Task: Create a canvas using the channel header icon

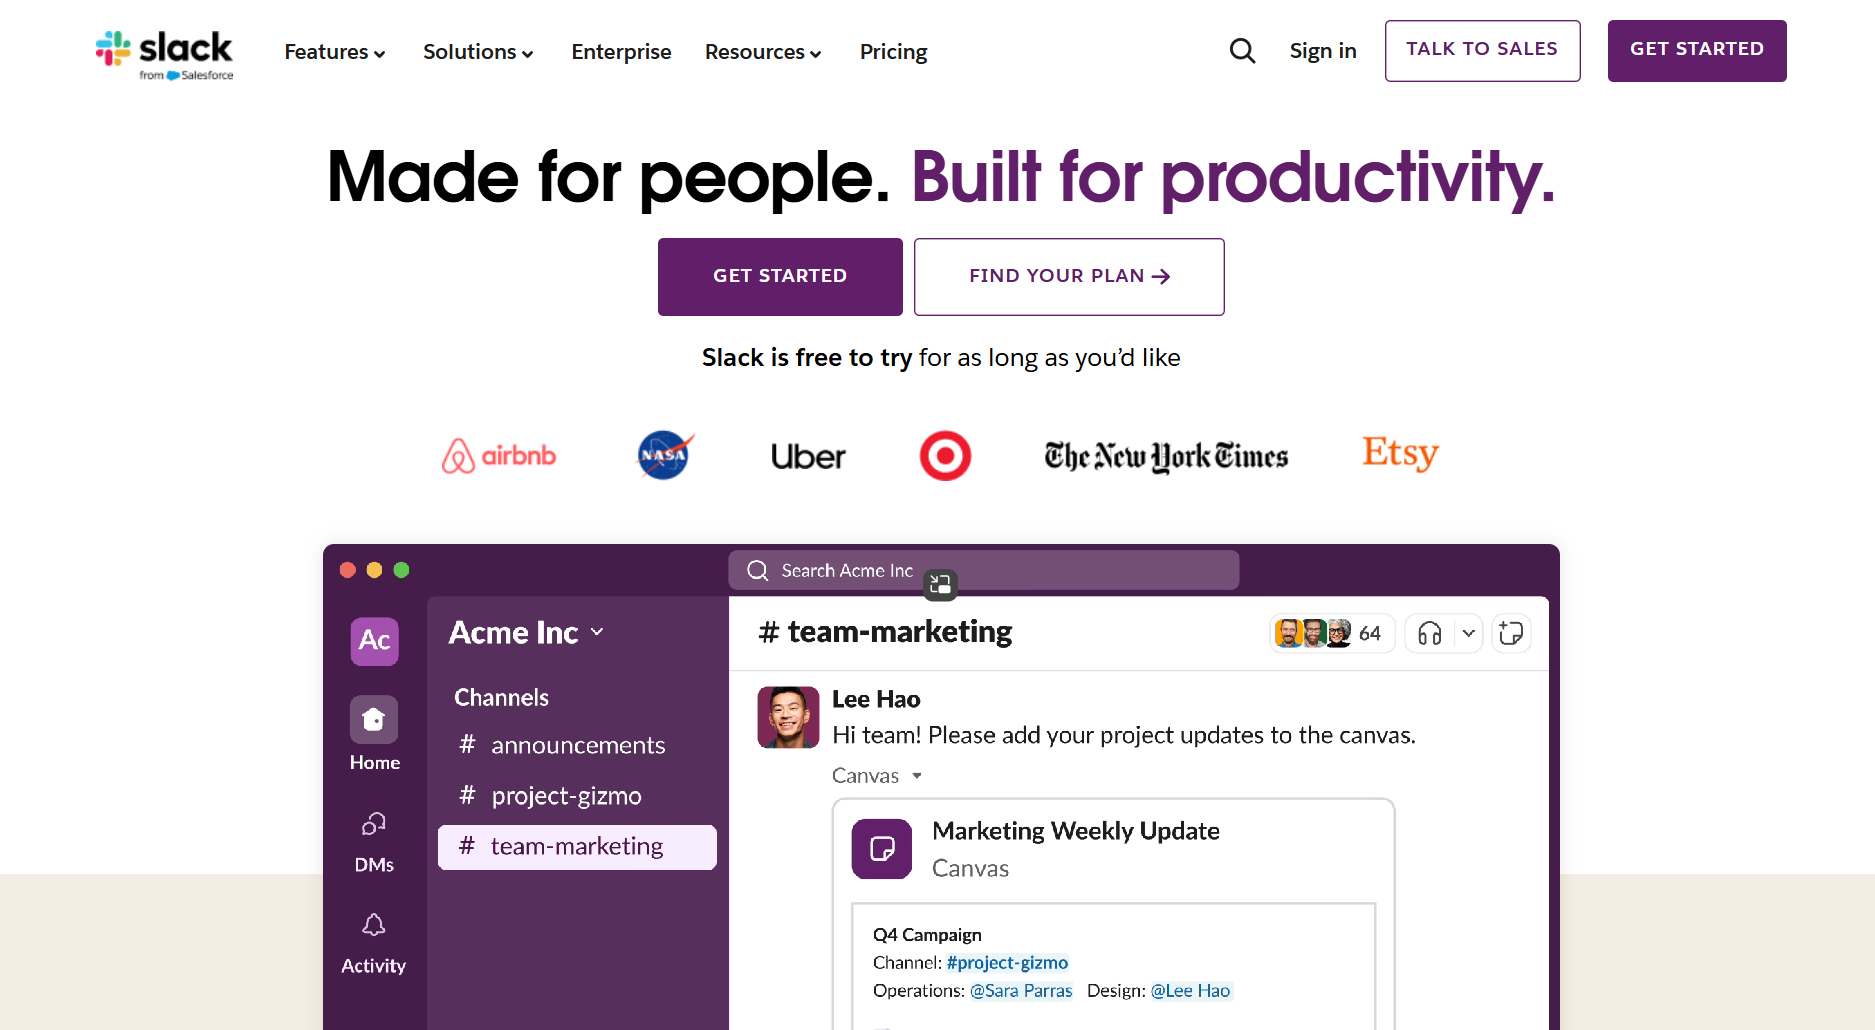Action: tap(1510, 633)
